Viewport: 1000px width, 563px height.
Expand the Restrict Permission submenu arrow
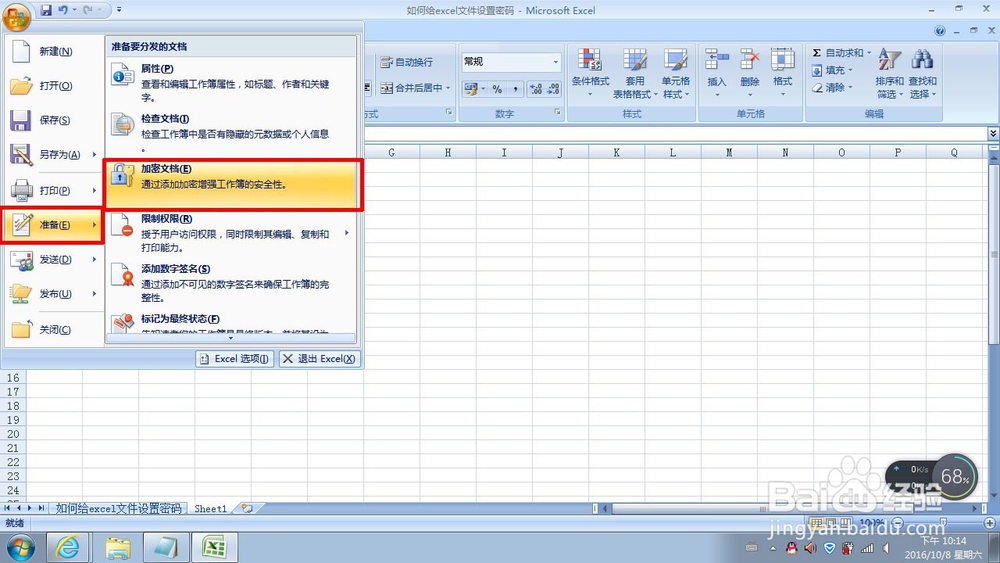(347, 233)
